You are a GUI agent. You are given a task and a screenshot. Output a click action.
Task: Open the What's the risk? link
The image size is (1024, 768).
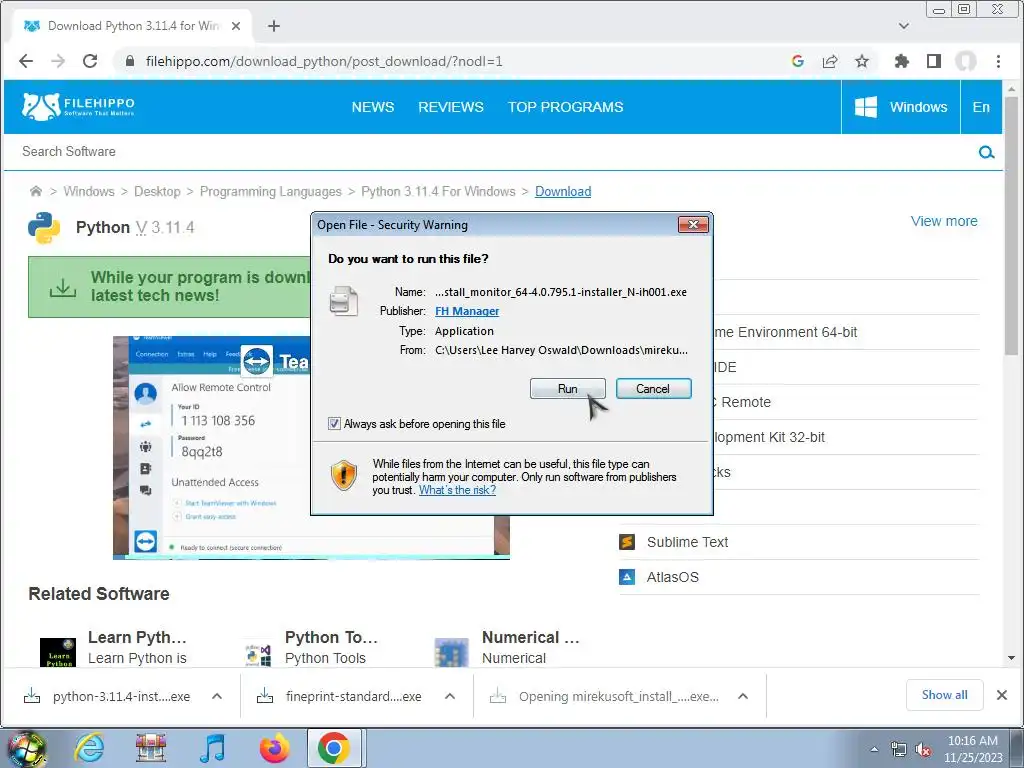(x=457, y=490)
